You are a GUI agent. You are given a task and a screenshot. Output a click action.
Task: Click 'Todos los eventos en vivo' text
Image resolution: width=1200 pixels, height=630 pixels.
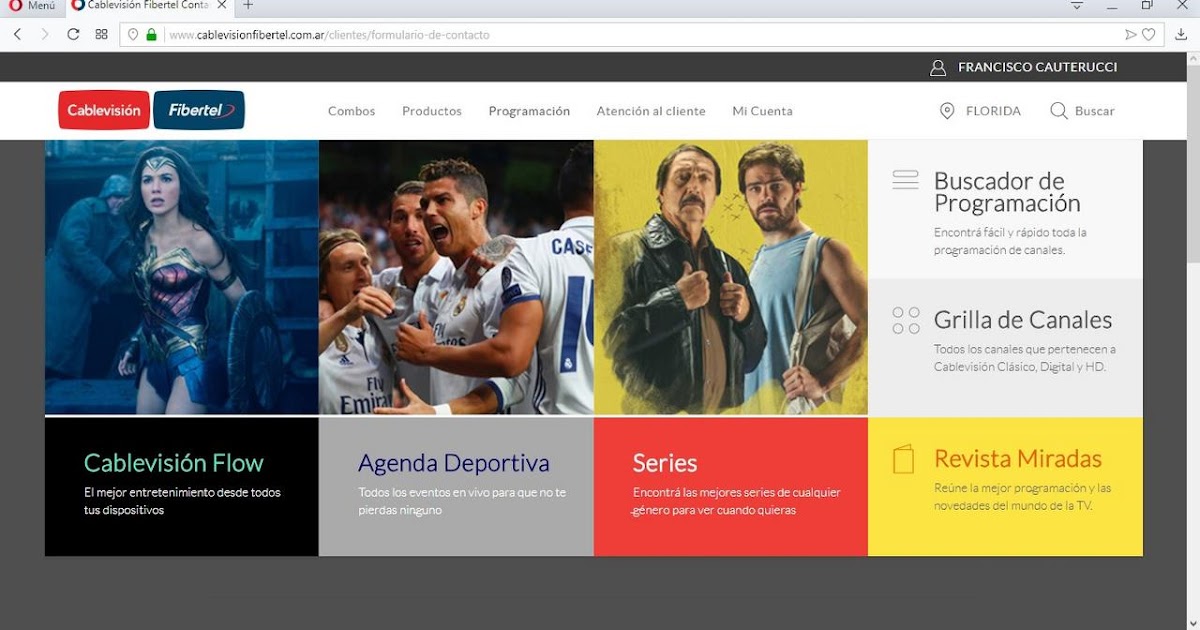[x=462, y=501]
